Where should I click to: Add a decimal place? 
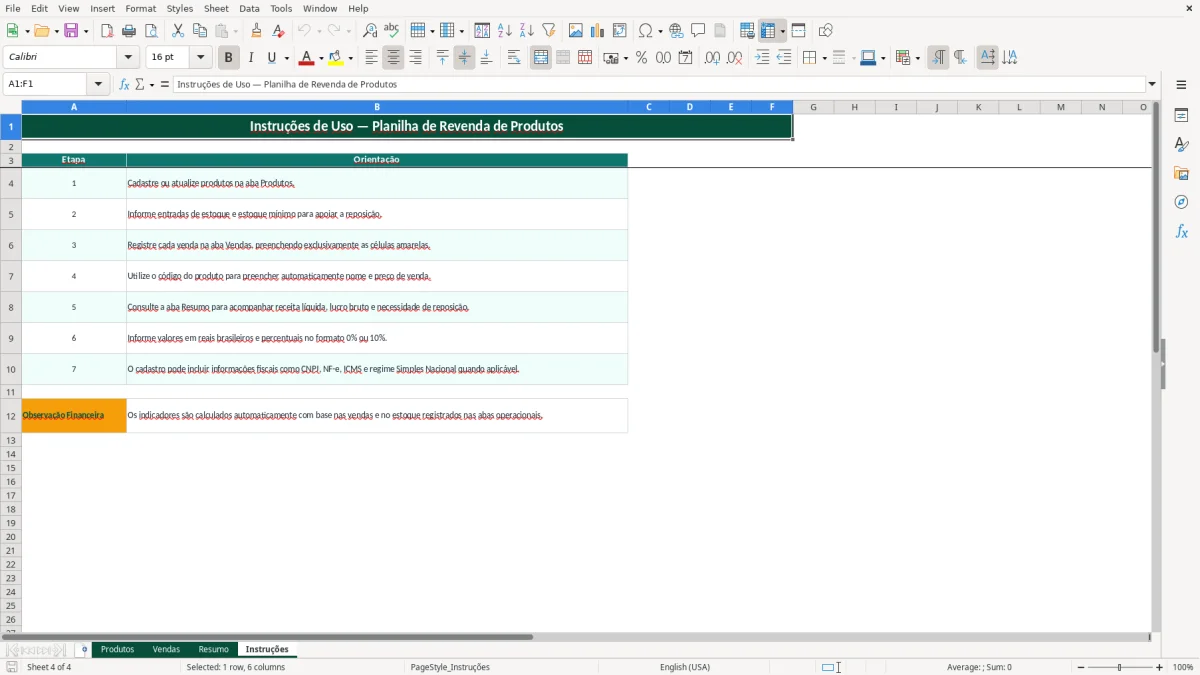(x=712, y=58)
